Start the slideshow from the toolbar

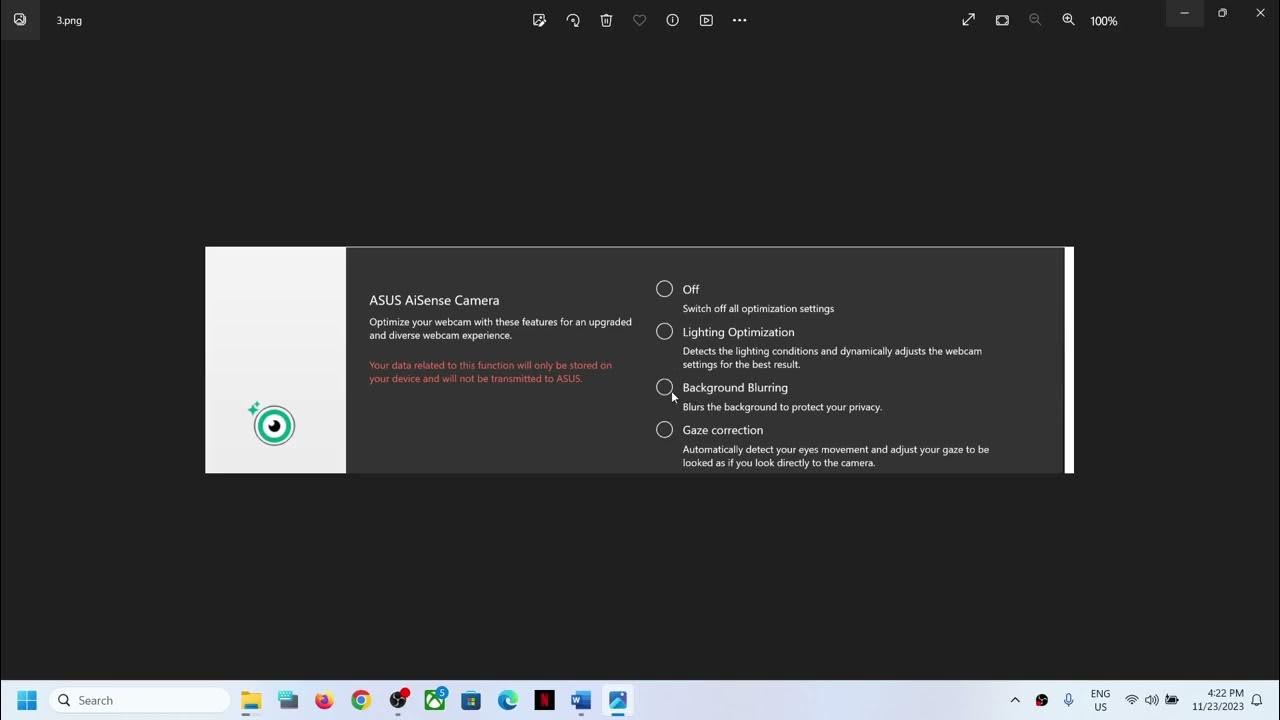point(706,20)
